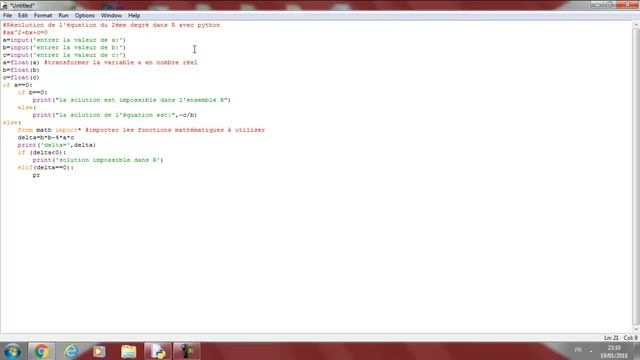The image size is (640, 360).
Task: Click the FR language indicator in the tray
Action: point(578,350)
